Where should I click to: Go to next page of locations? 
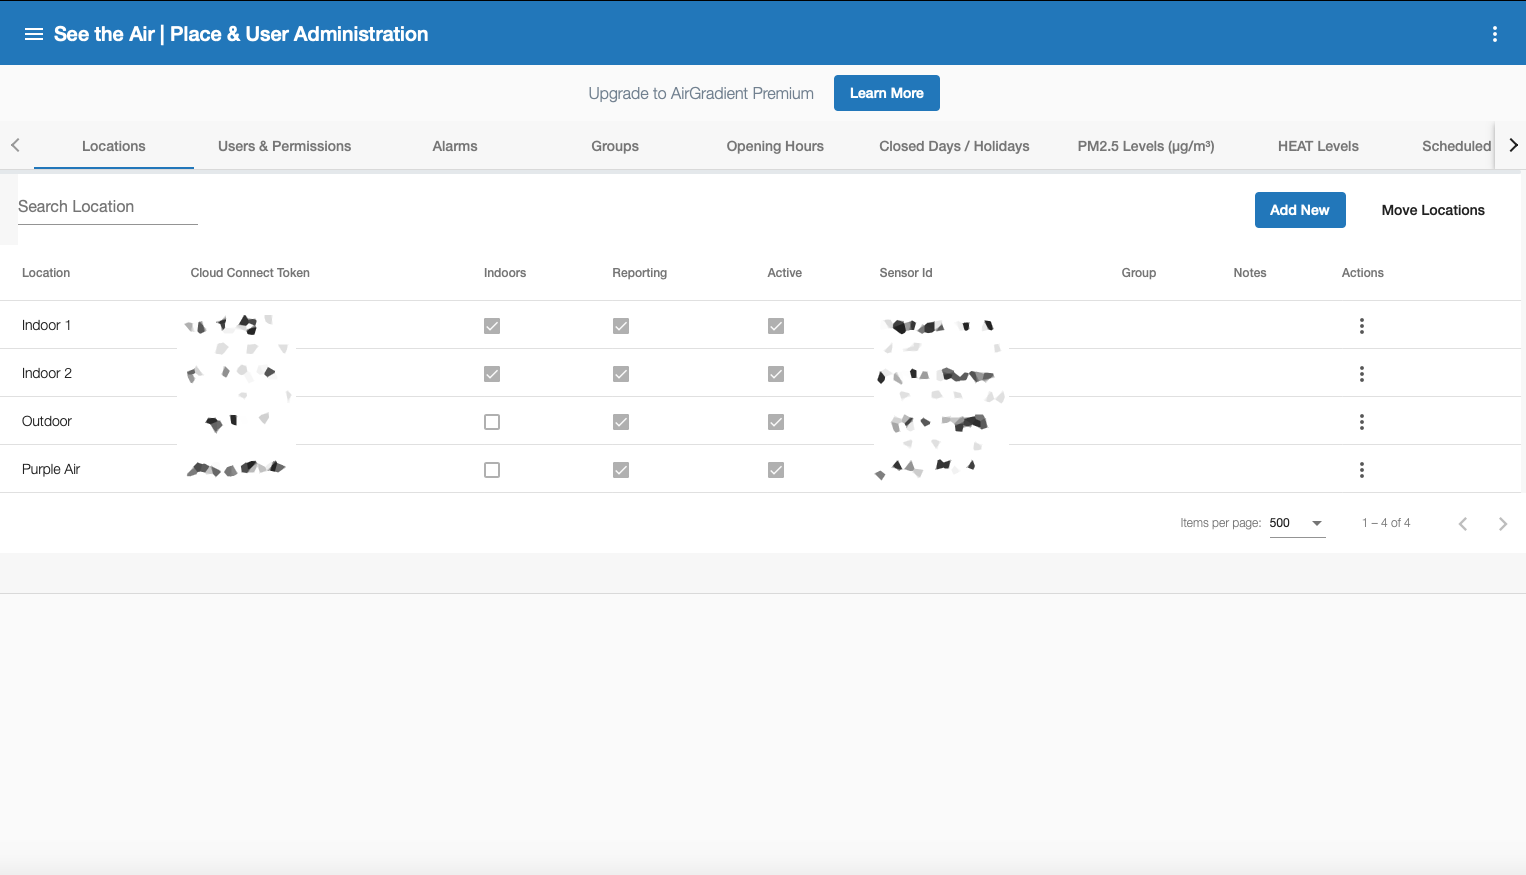click(x=1502, y=524)
